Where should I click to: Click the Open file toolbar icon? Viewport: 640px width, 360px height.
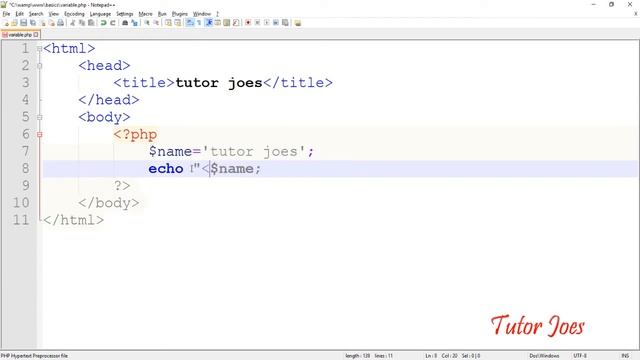[x=14, y=23]
